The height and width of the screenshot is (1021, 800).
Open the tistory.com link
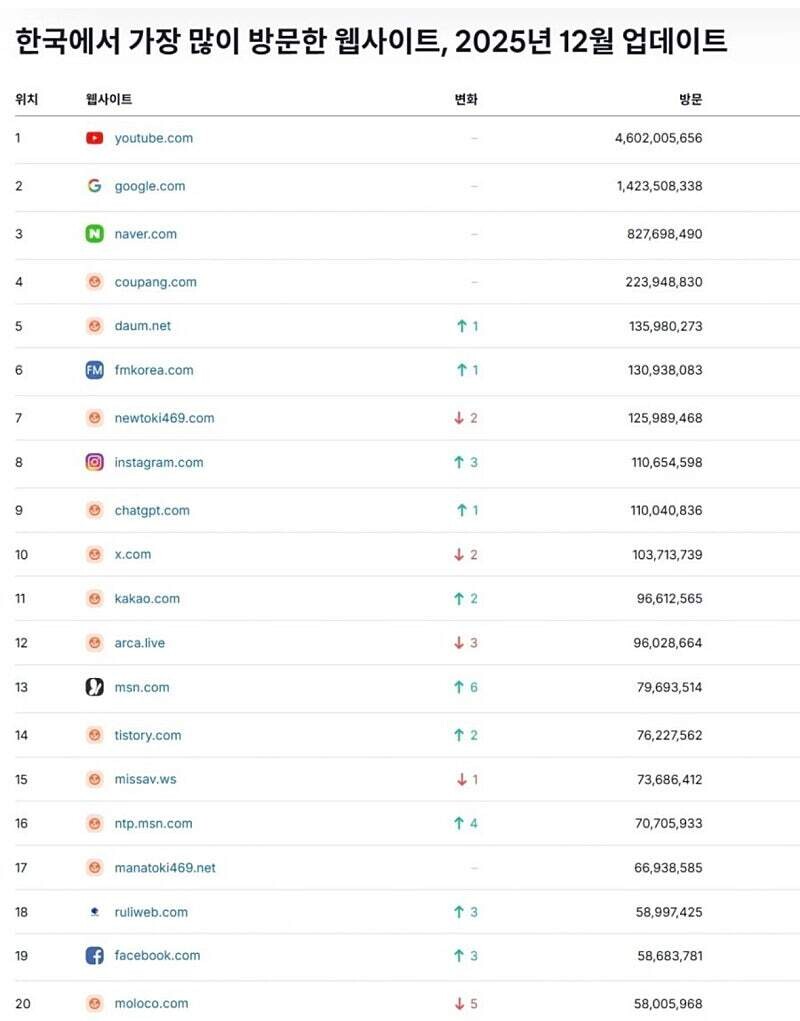[148, 735]
